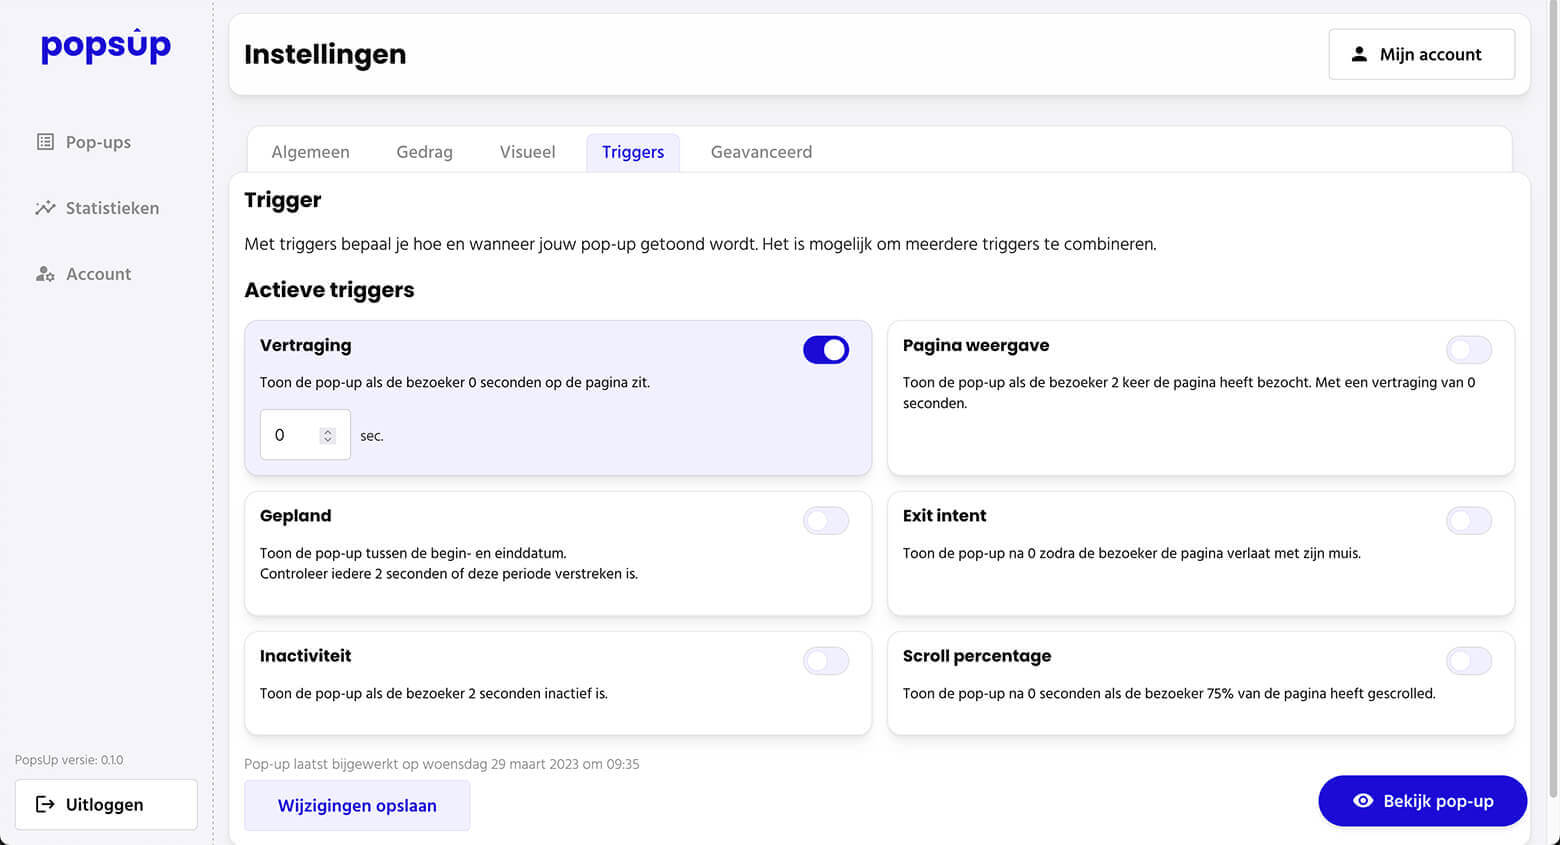
Task: Click the Account user-gear icon
Action: [45, 274]
